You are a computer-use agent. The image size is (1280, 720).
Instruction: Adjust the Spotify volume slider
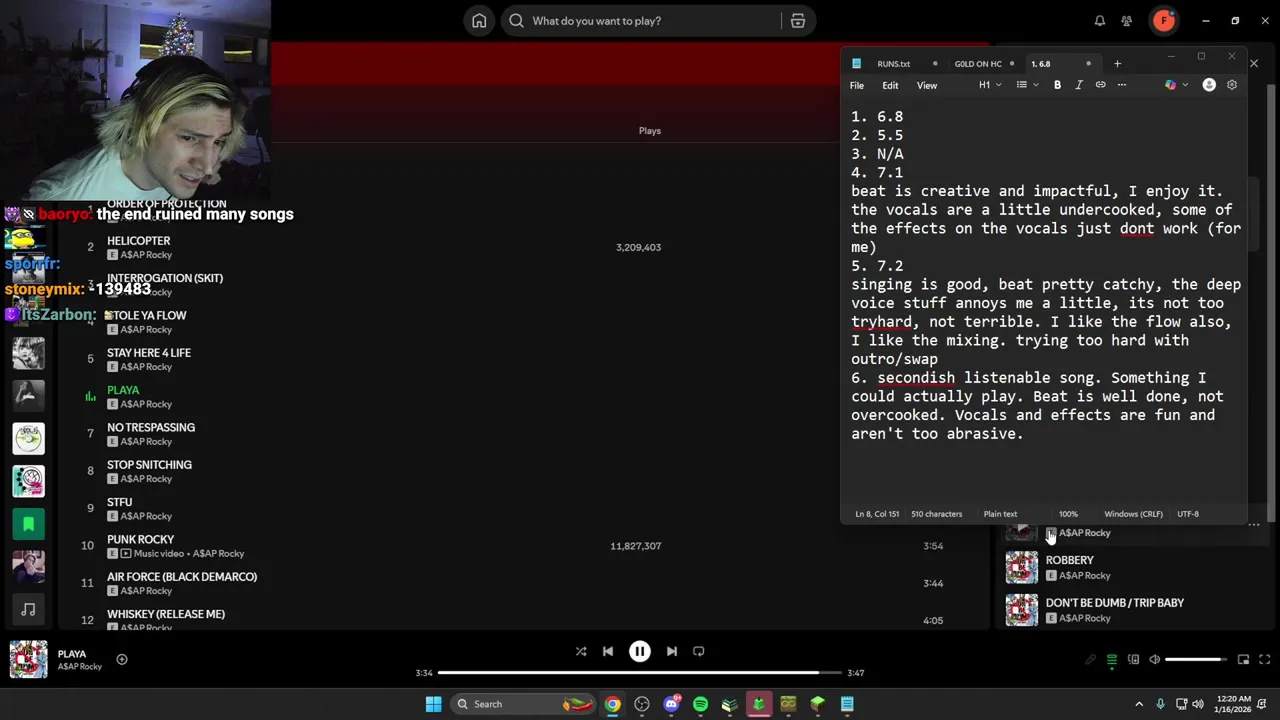tap(1195, 659)
